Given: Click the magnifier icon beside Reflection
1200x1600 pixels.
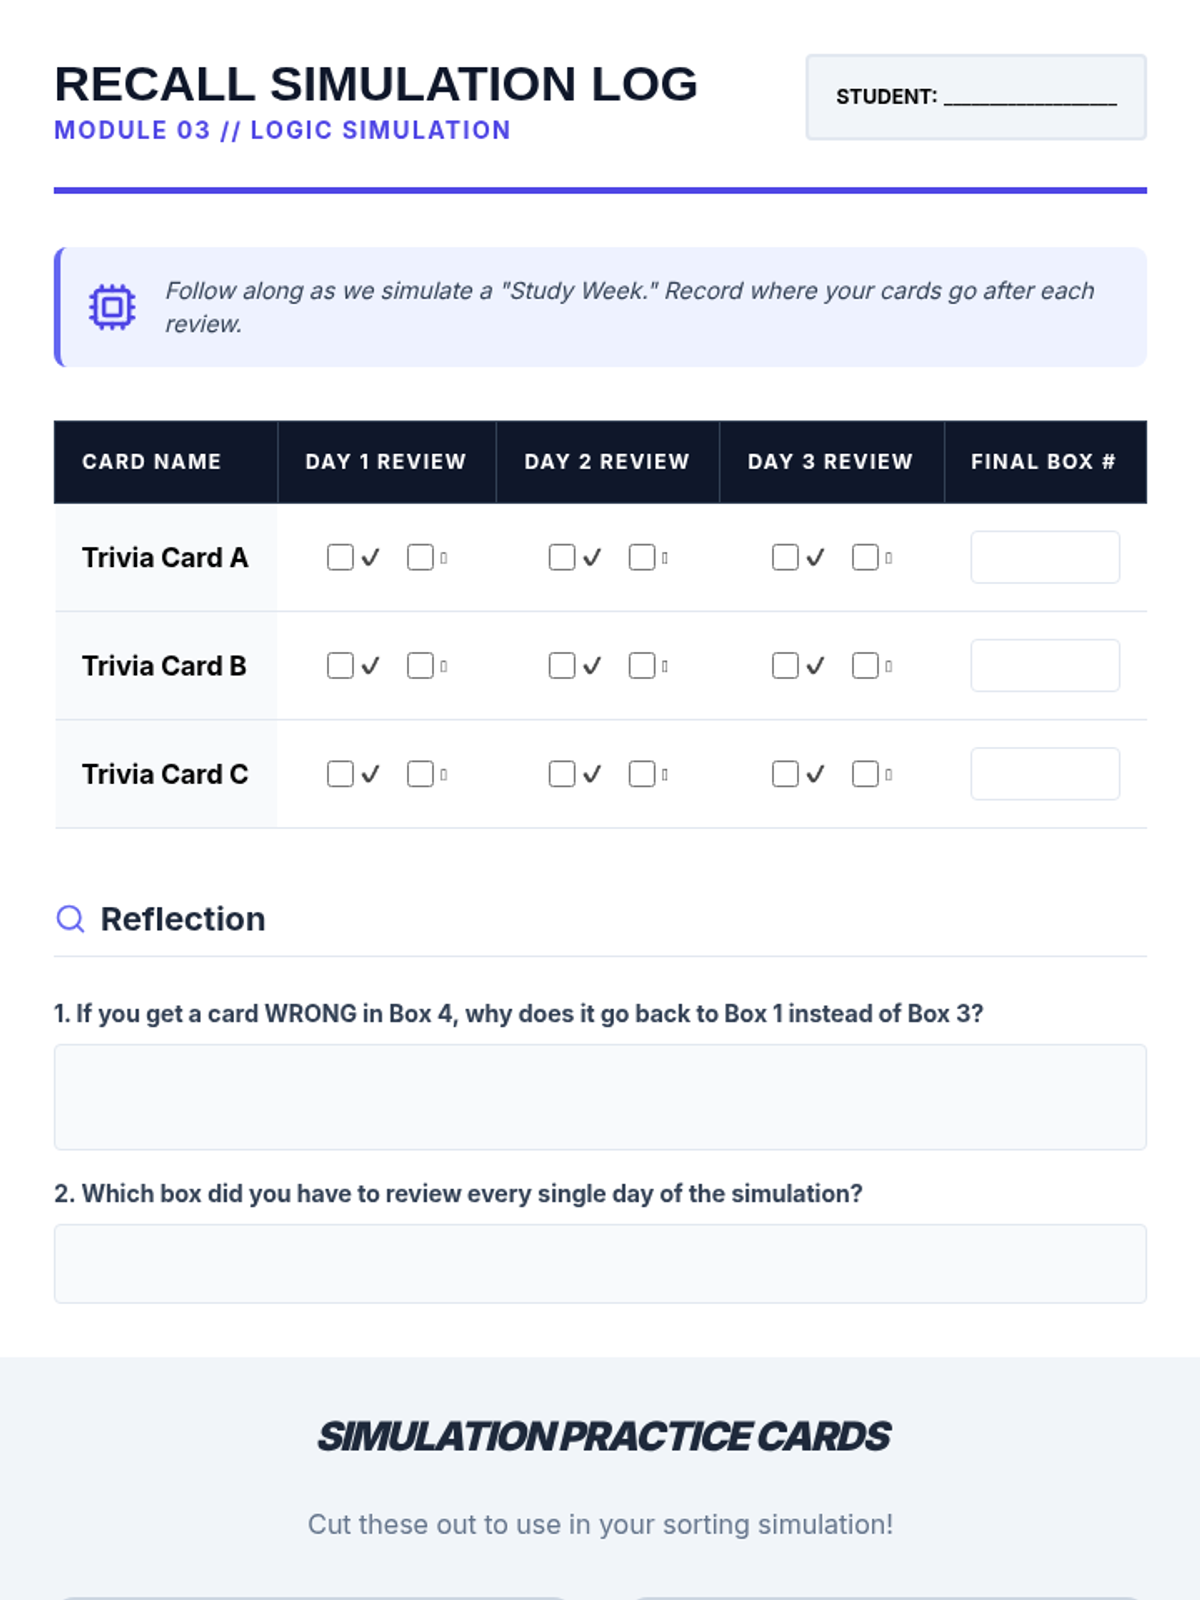Looking at the screenshot, I should pyautogui.click(x=70, y=919).
